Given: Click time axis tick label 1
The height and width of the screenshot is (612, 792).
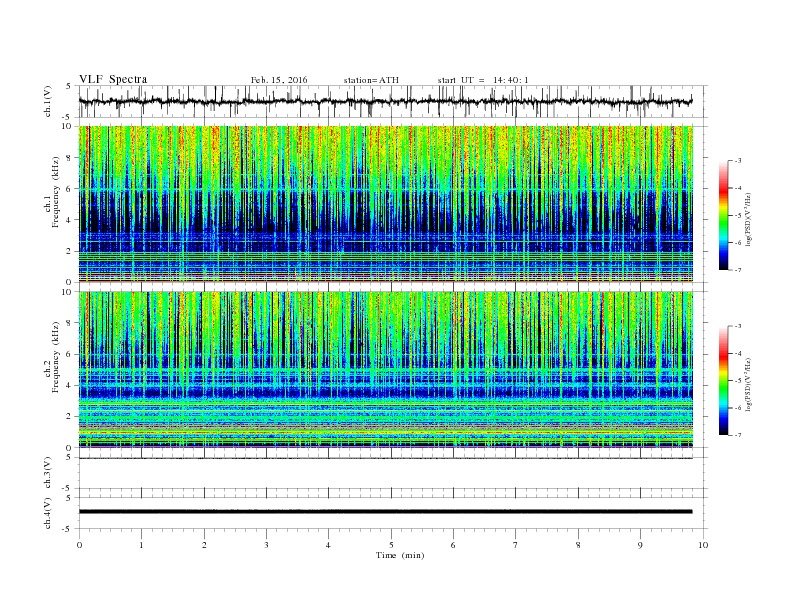Looking at the screenshot, I should [141, 545].
